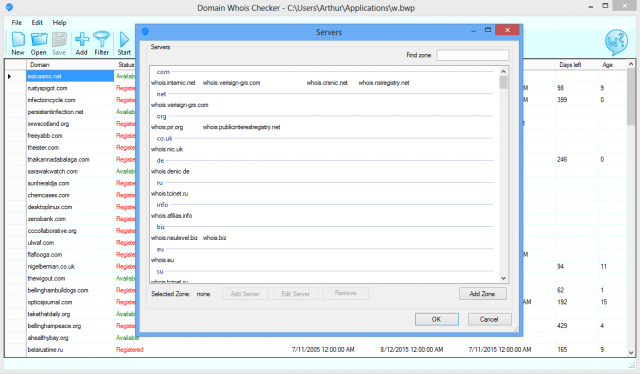Click the server list scroll-up arrow
Screen dimensions: 640x374
point(504,71)
